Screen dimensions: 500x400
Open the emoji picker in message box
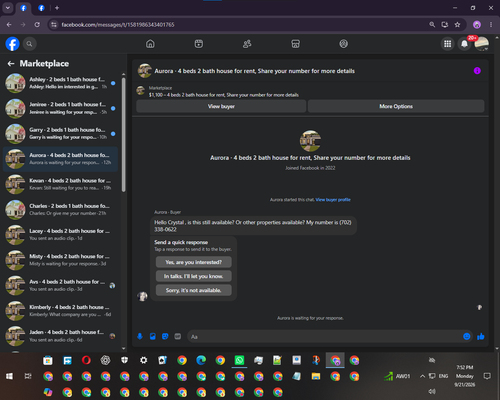pos(467,337)
